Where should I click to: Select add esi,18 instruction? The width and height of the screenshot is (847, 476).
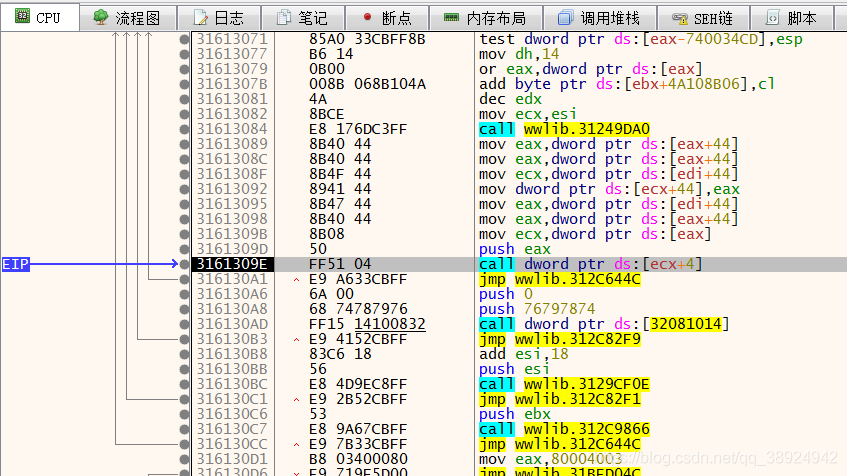[523, 354]
